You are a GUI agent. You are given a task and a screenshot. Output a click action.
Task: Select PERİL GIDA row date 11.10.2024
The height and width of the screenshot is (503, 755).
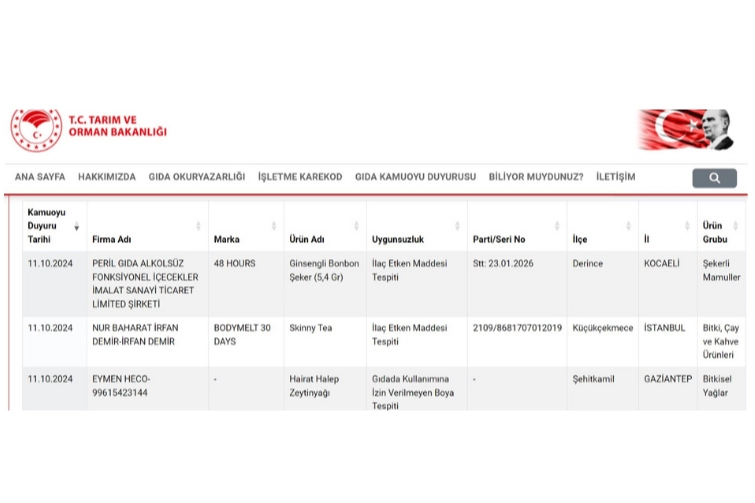54,284
